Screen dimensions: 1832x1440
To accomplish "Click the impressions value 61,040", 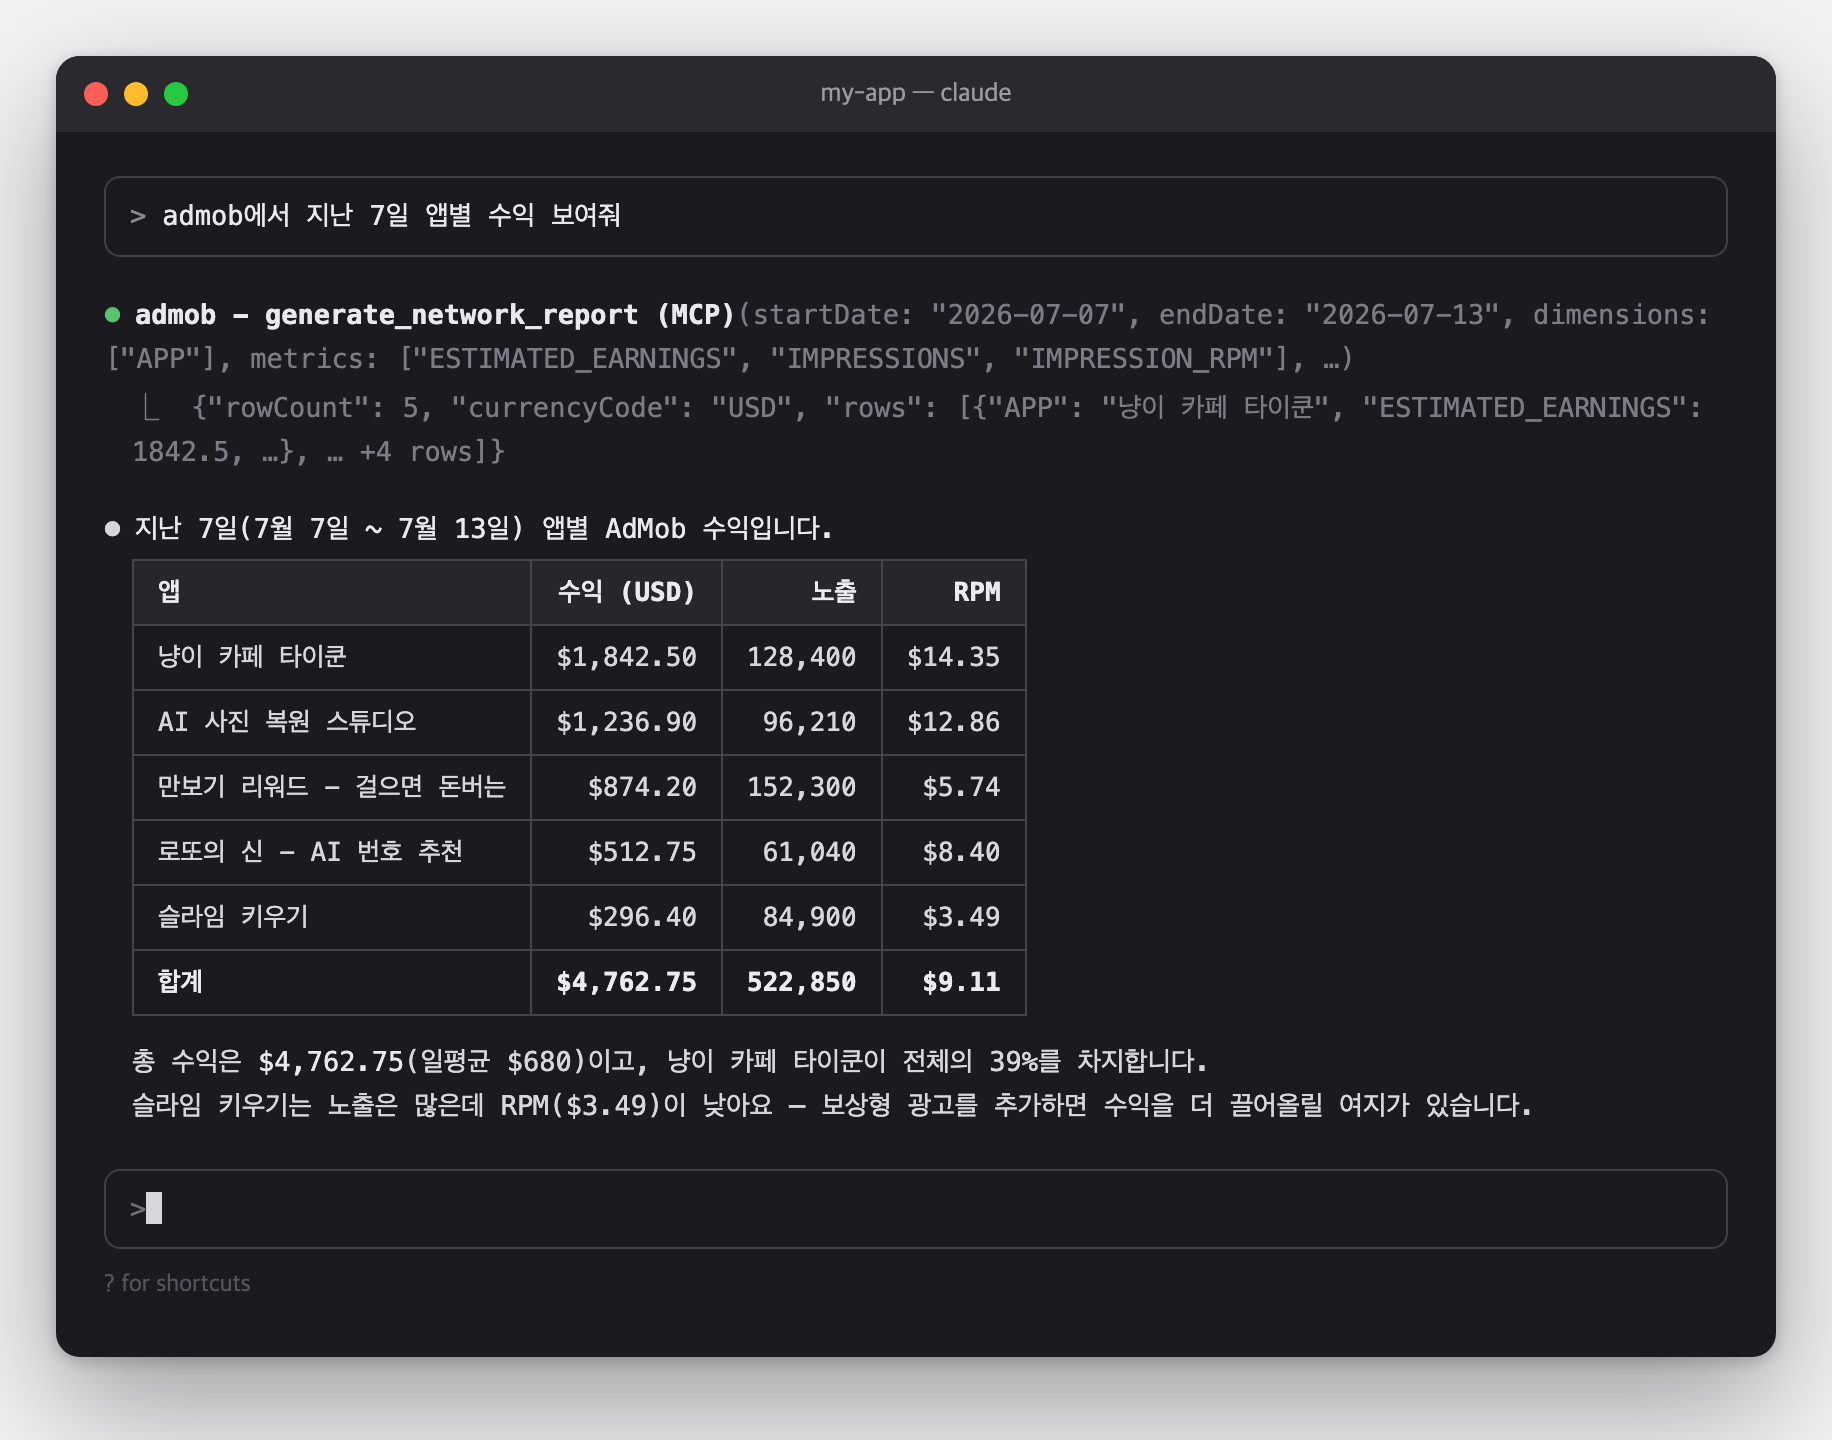I will (809, 852).
